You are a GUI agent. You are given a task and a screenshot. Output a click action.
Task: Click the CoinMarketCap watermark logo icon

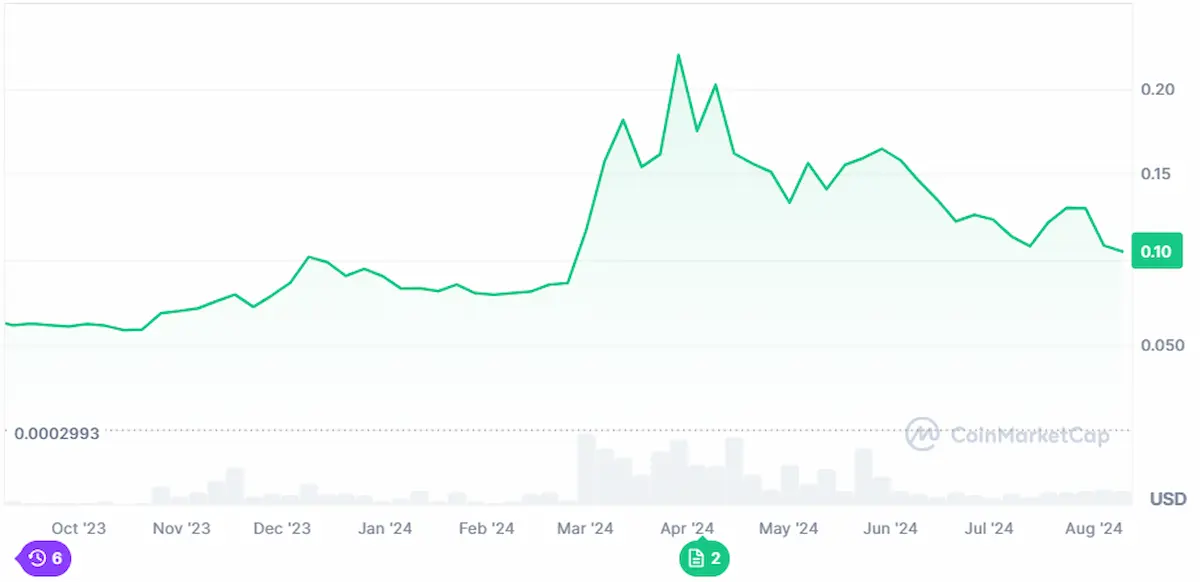[922, 434]
